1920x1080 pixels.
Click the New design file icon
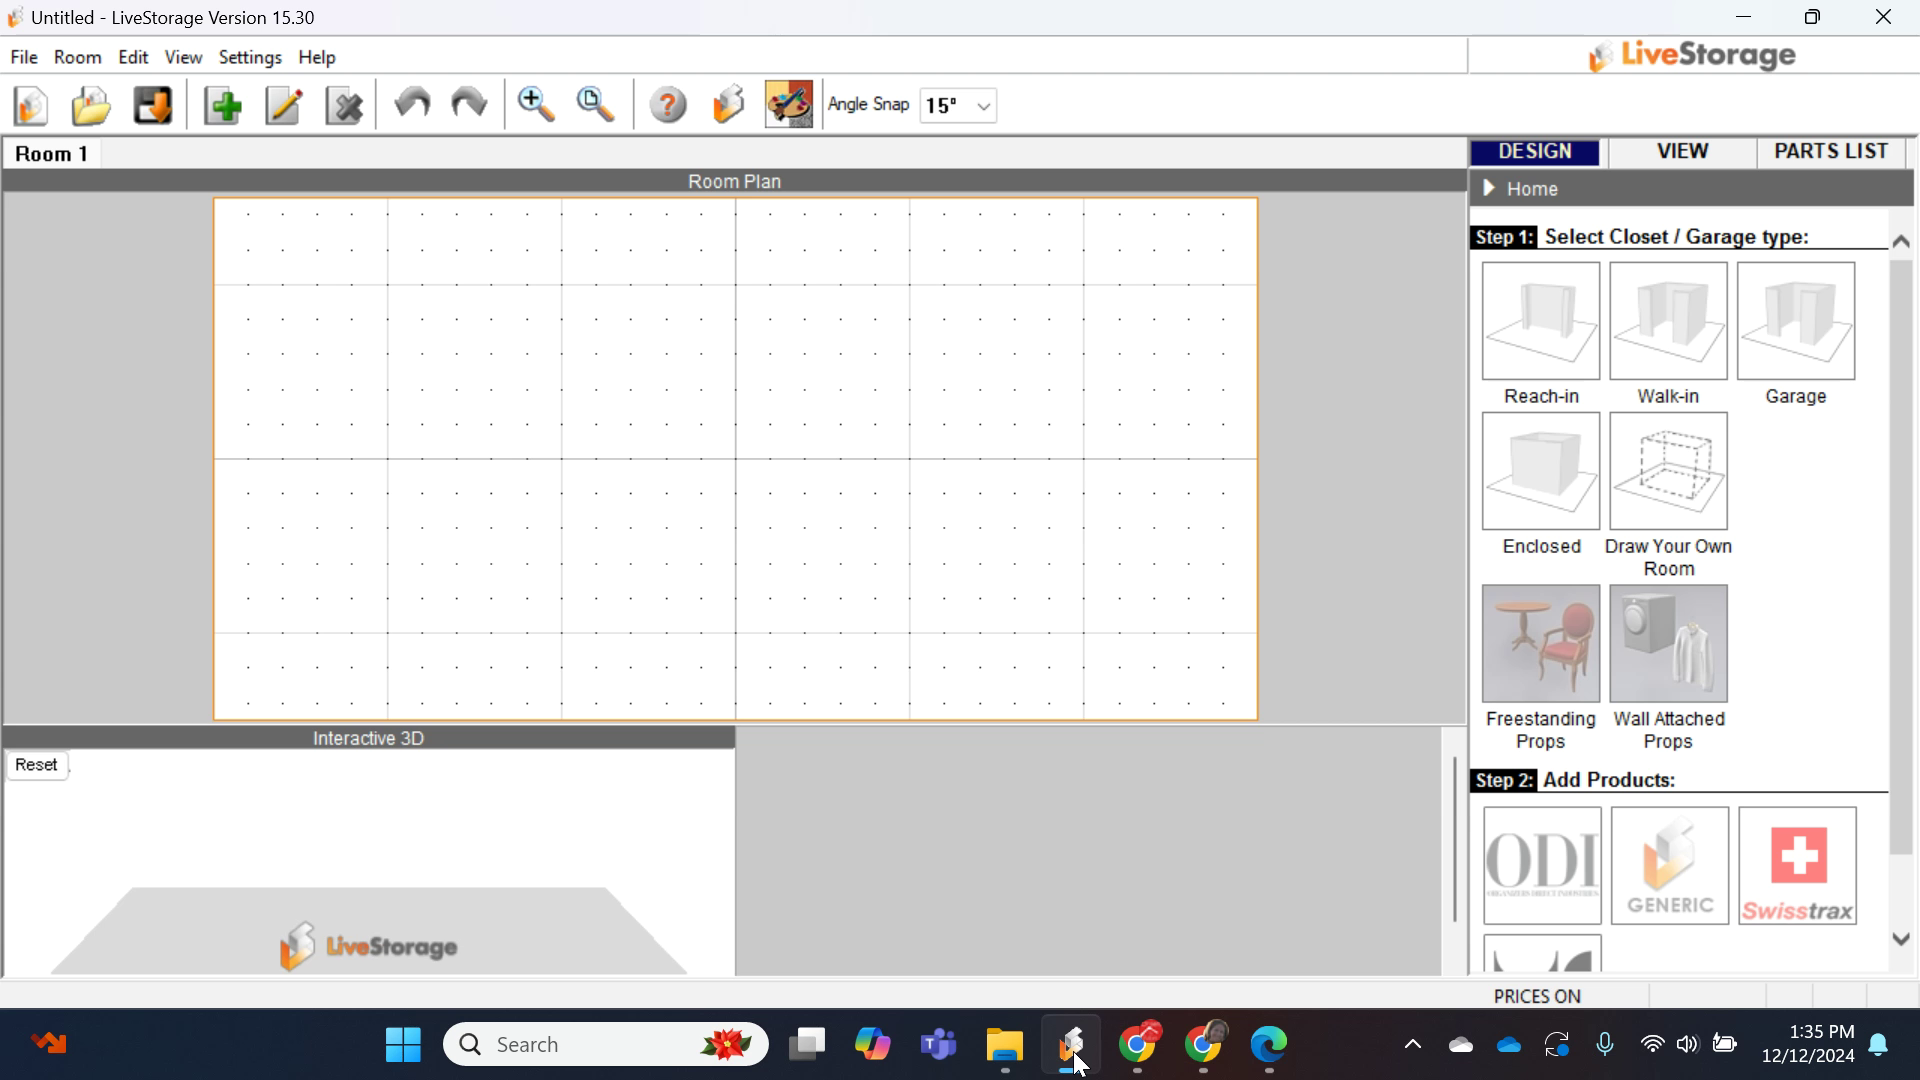point(31,105)
